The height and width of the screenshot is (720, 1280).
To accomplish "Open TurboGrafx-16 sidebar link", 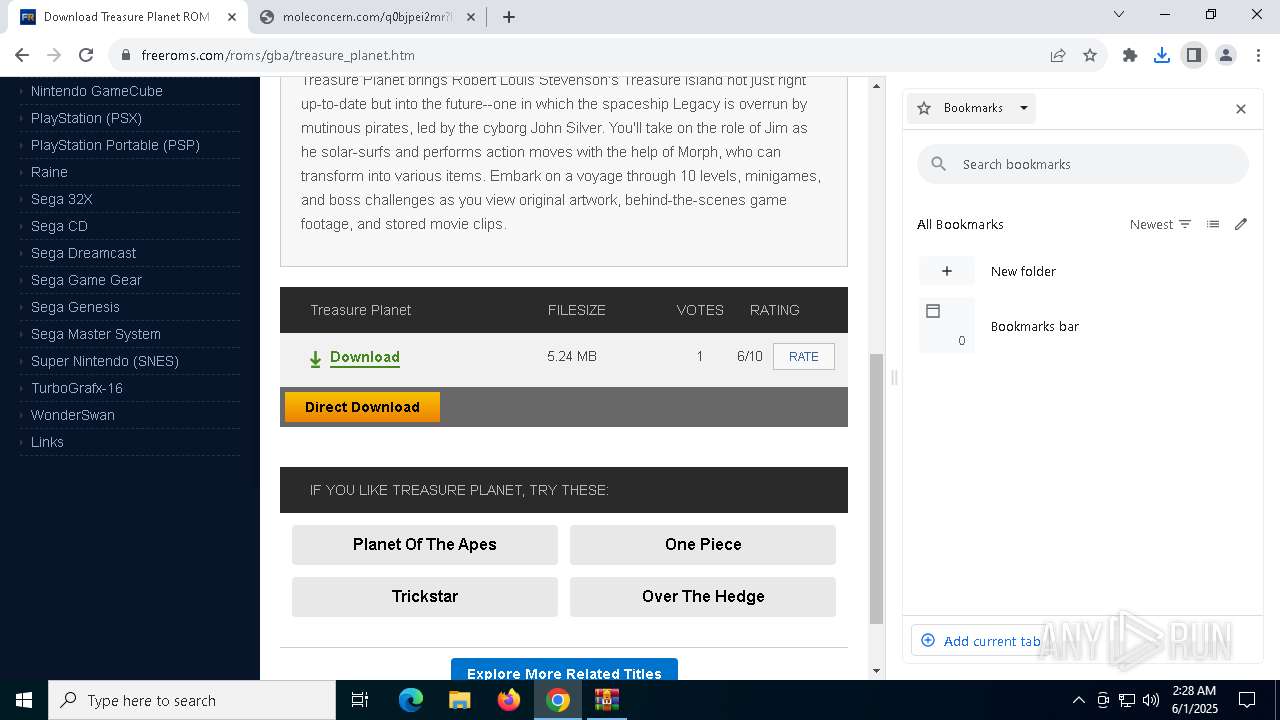I will [77, 388].
